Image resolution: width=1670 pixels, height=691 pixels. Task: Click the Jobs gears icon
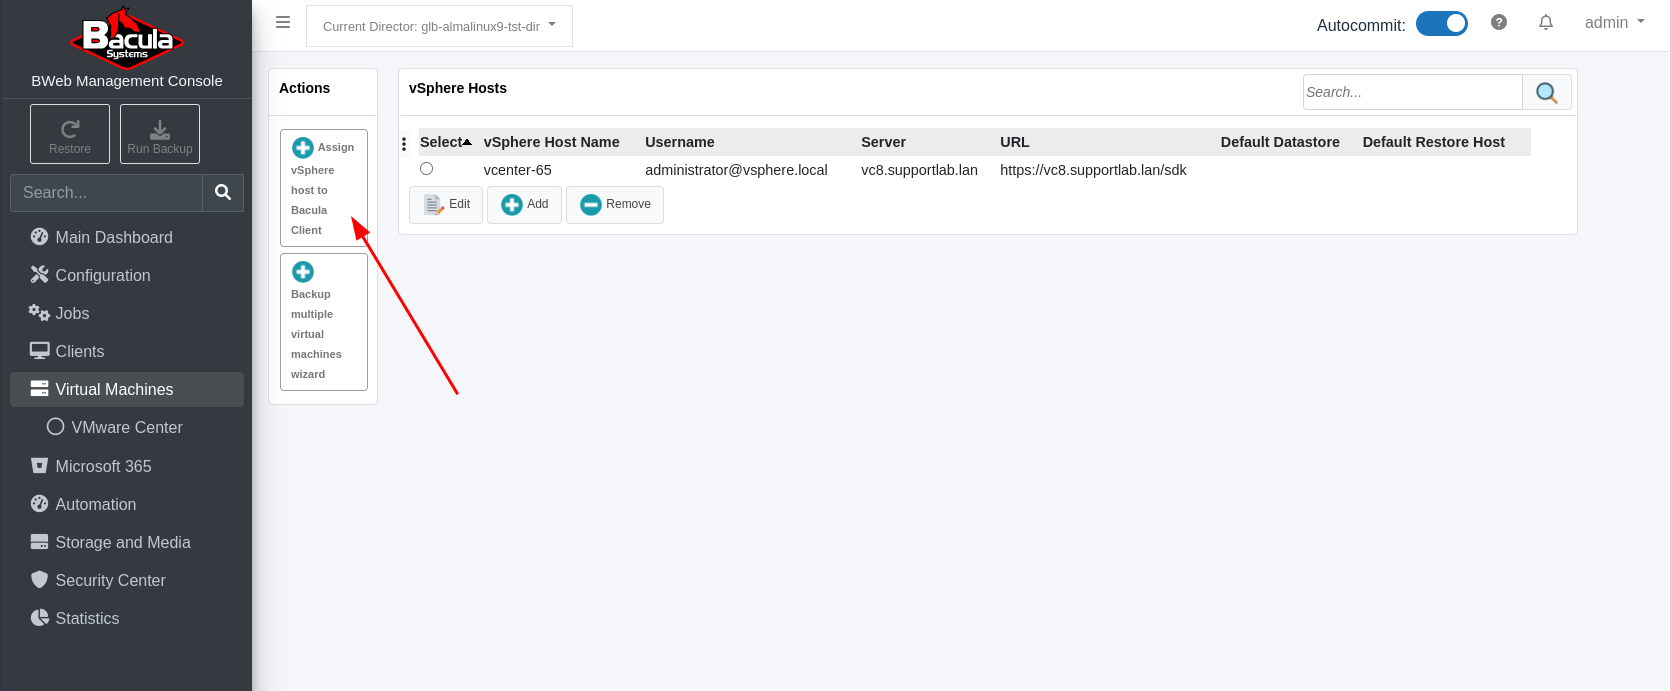pyautogui.click(x=39, y=312)
